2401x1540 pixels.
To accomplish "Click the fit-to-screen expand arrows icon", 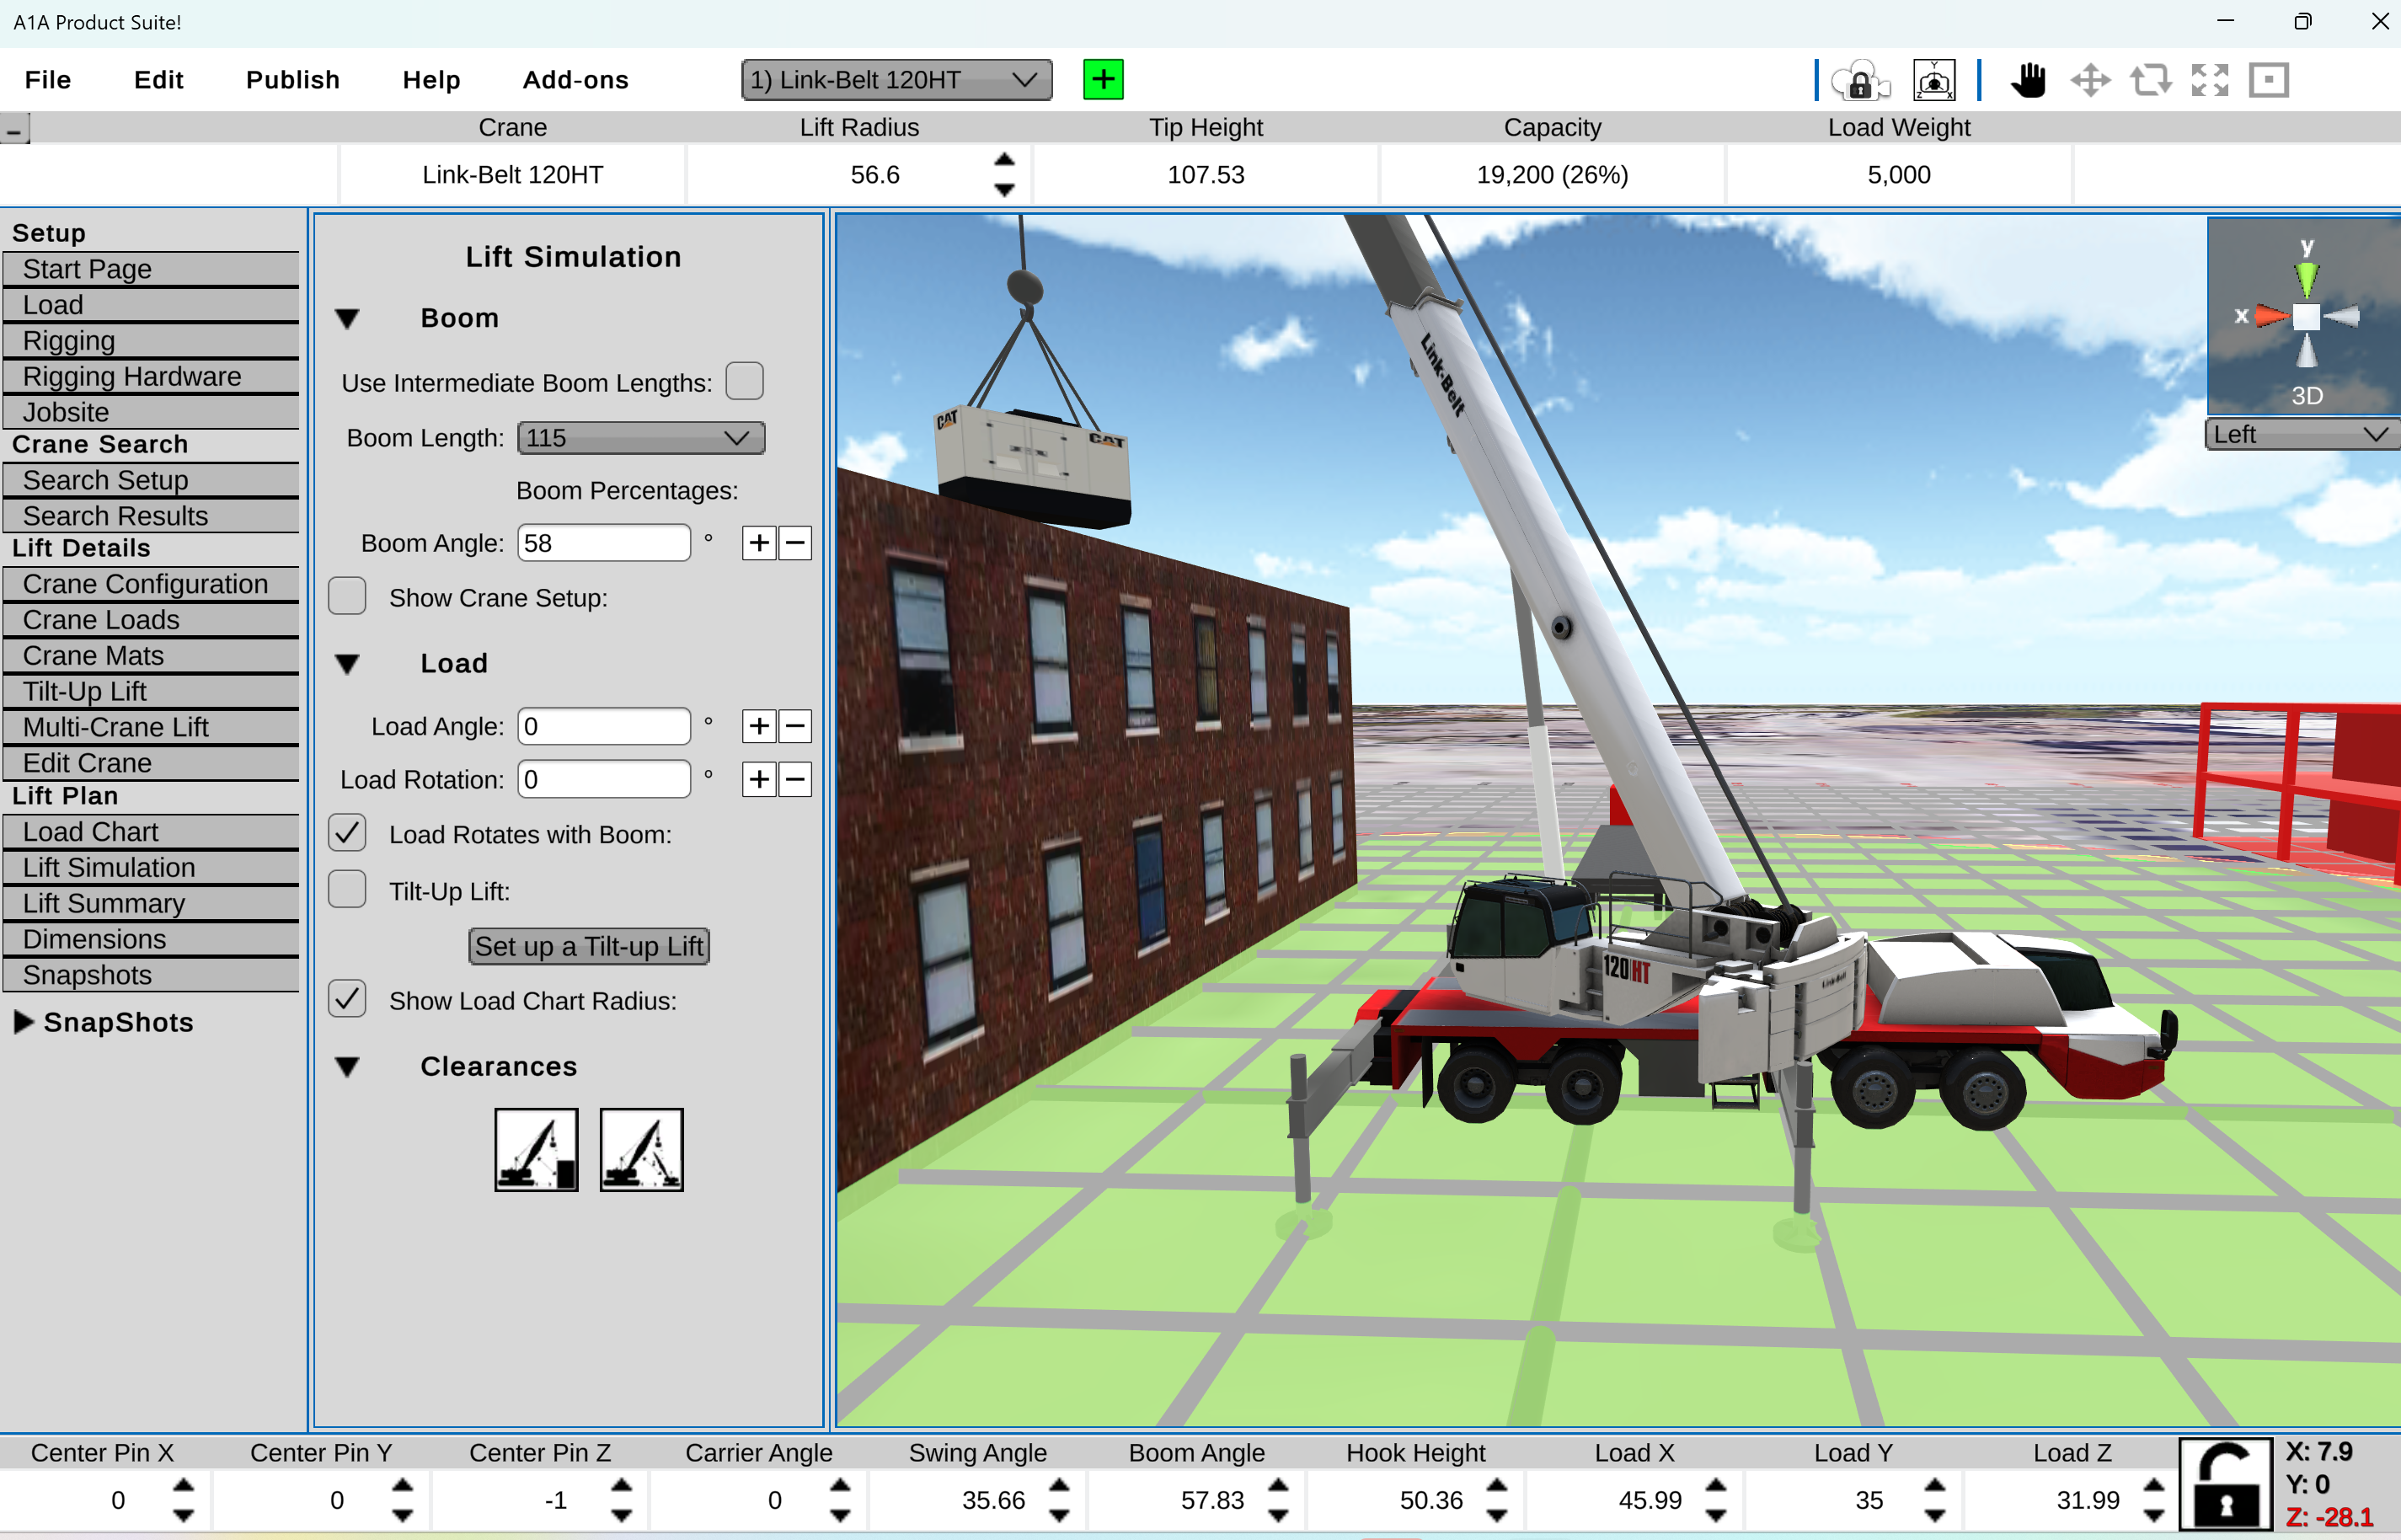I will [2210, 80].
